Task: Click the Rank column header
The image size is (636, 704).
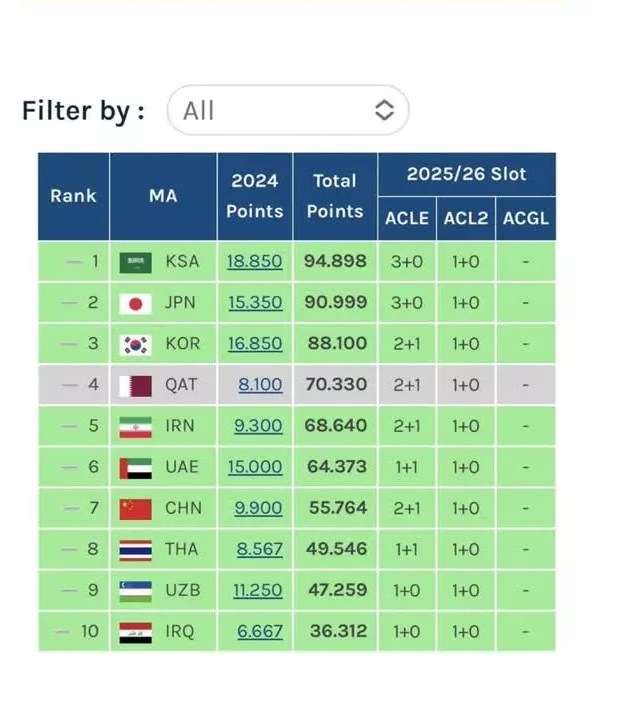Action: click(73, 196)
